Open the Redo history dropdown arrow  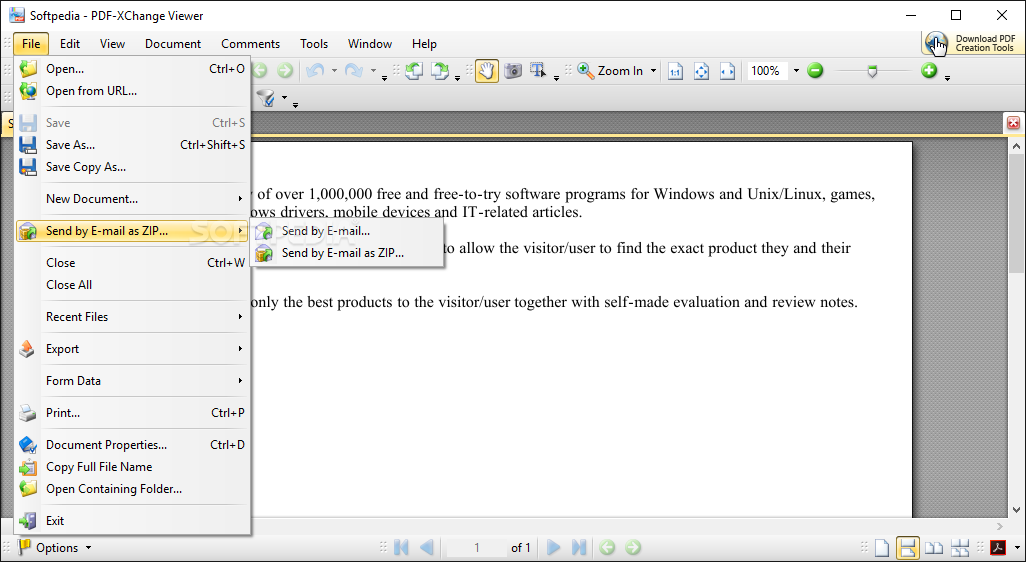click(373, 71)
